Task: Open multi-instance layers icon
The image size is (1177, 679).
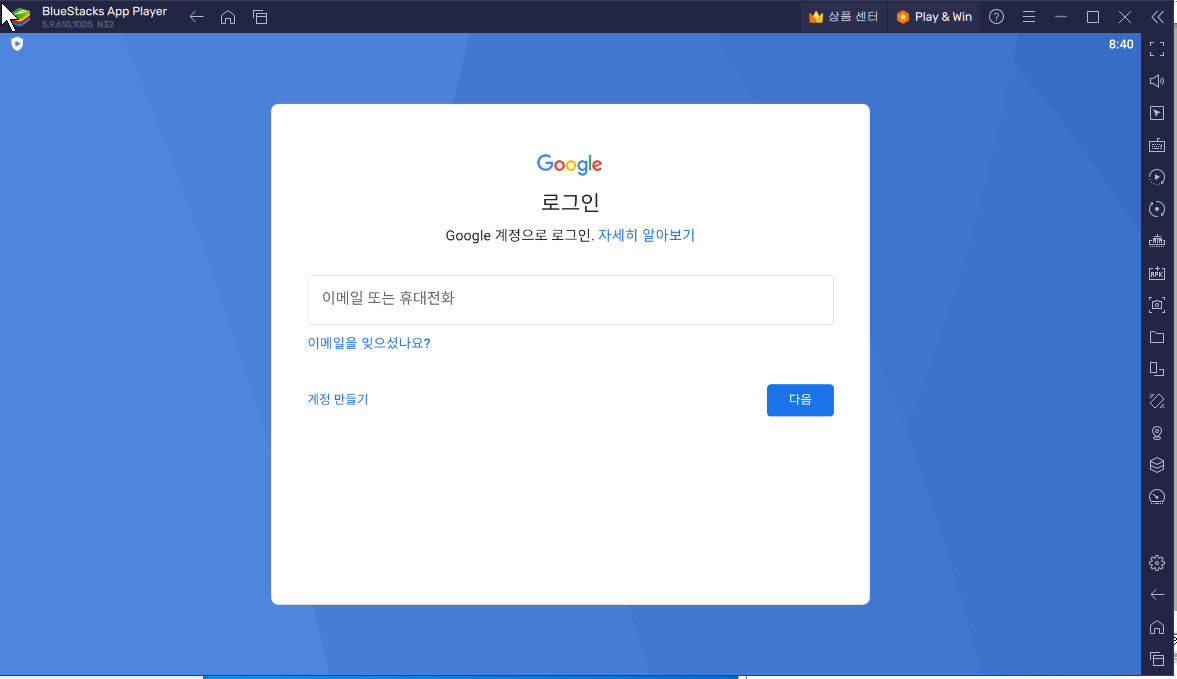Action: coord(1157,465)
